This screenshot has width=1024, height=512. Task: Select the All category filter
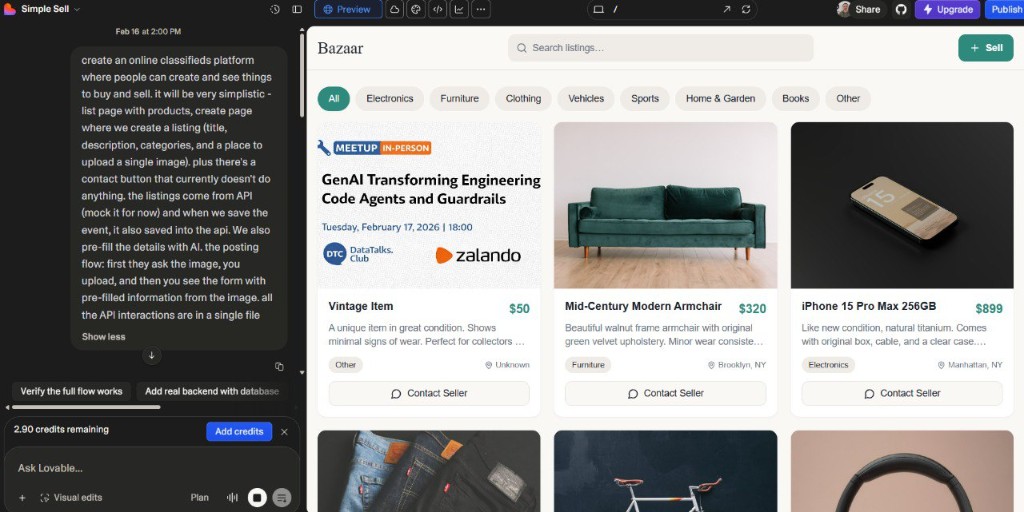pyautogui.click(x=334, y=99)
